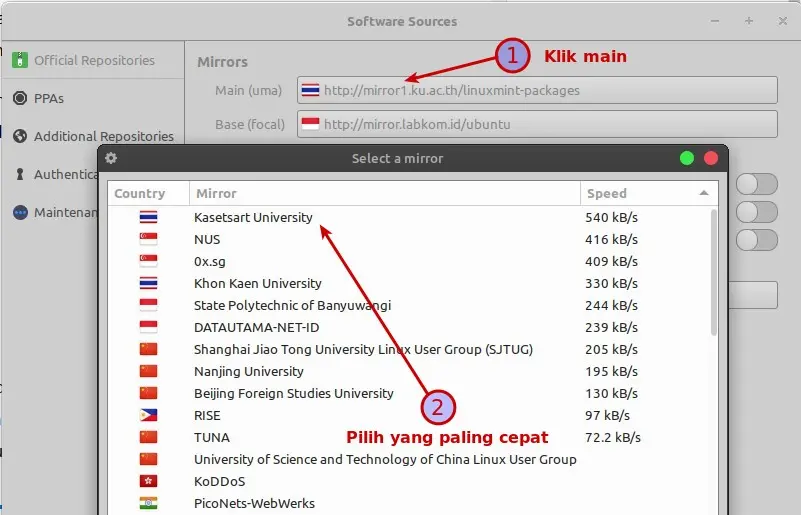
Task: Click Philippines flag beside RISE
Action: coord(149,415)
